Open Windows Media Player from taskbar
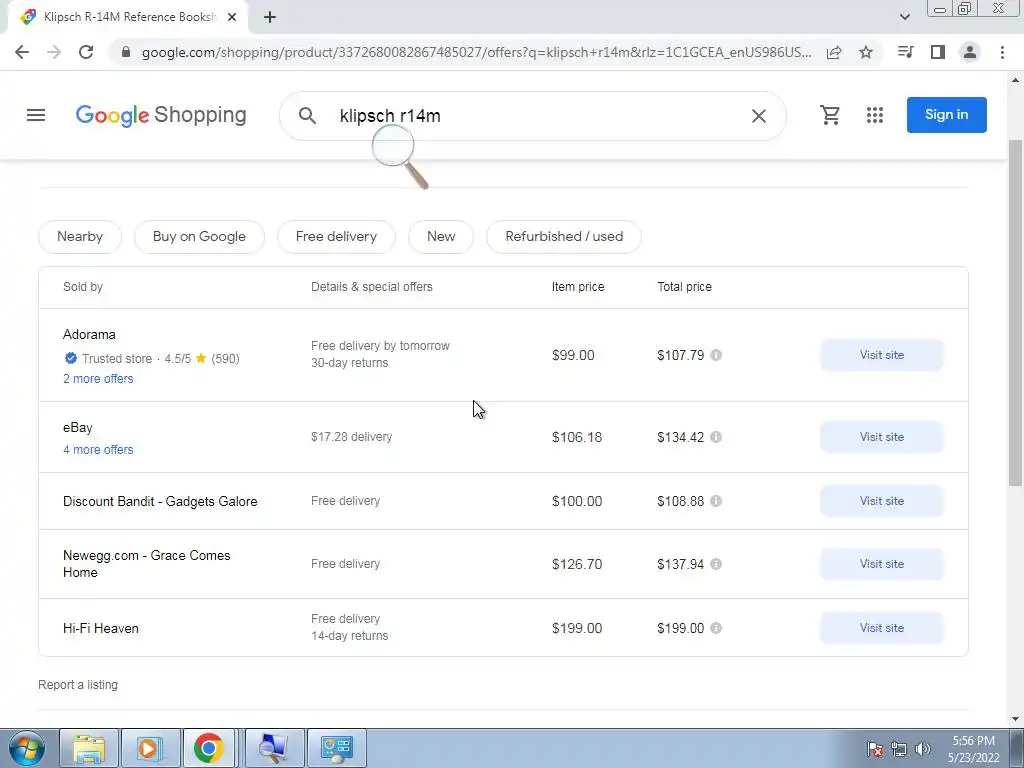This screenshot has height=768, width=1024. 150,748
